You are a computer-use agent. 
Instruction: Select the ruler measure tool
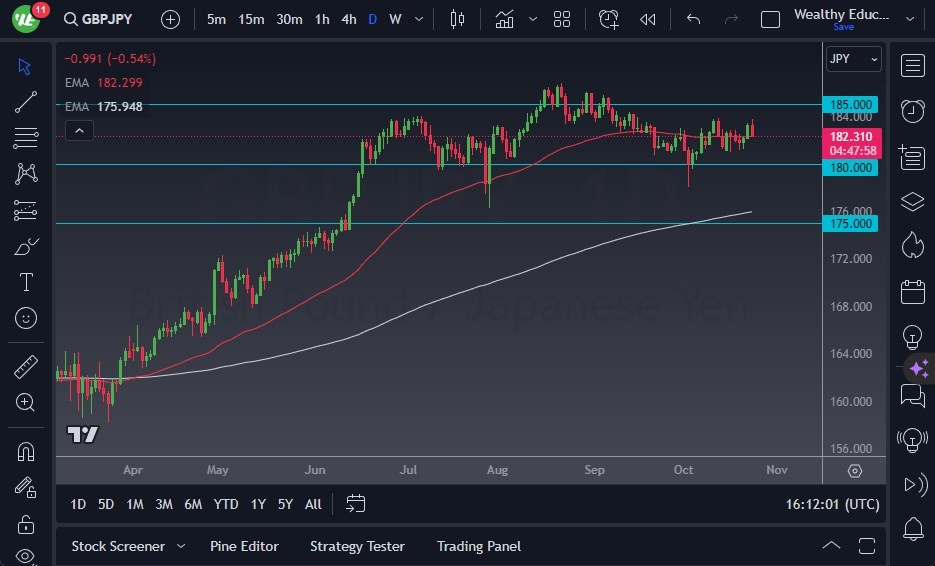click(26, 367)
